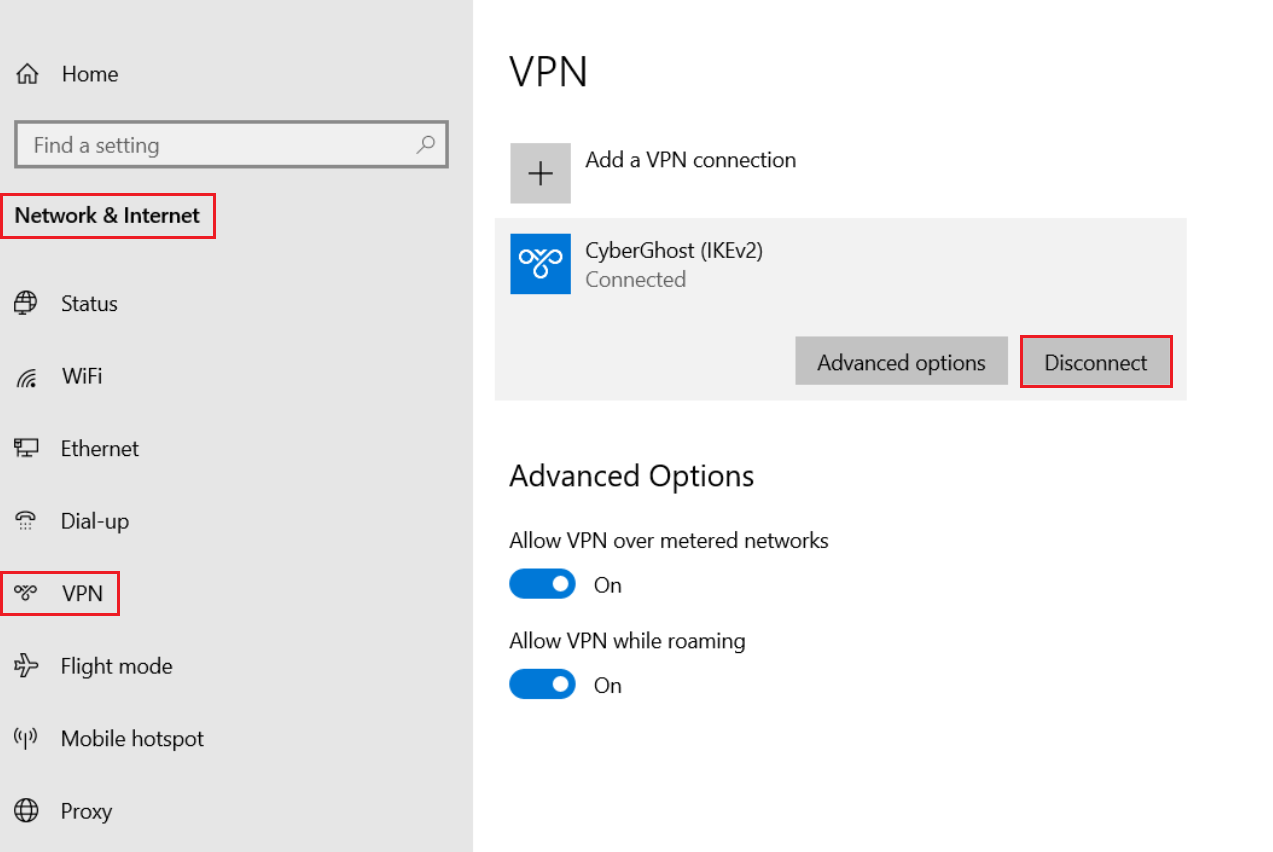Click the Ethernet monitor icon
Image resolution: width=1273 pixels, height=852 pixels.
pyautogui.click(x=26, y=448)
